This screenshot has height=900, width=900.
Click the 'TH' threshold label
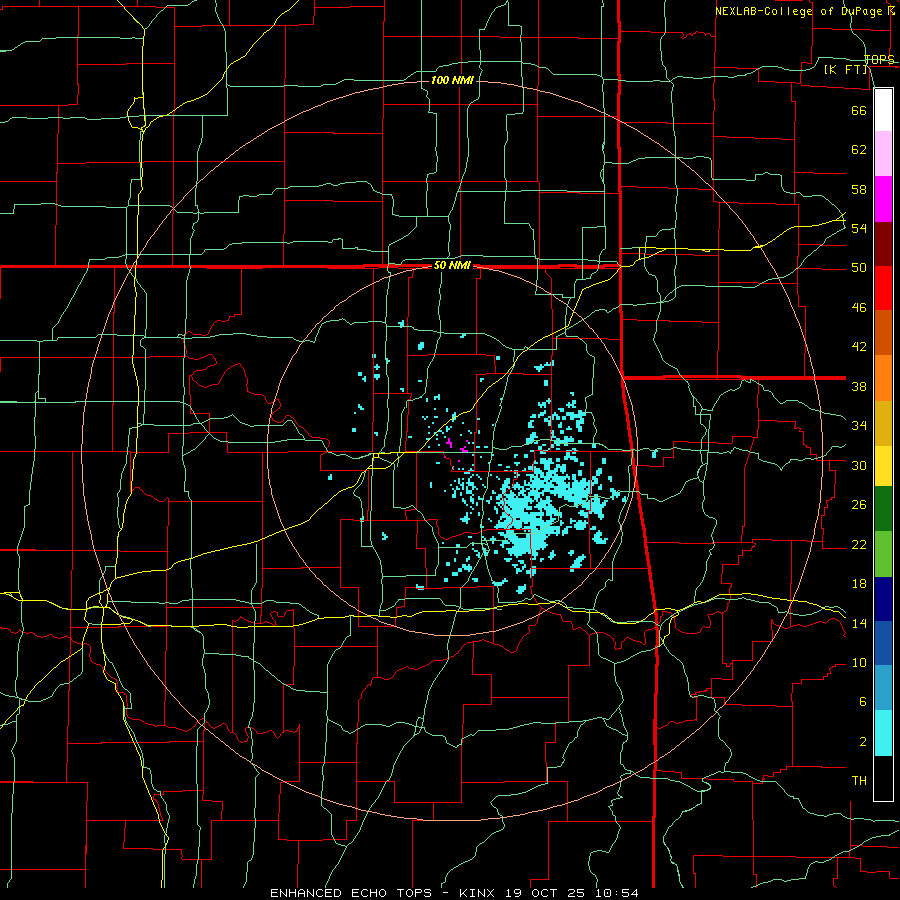tap(859, 781)
